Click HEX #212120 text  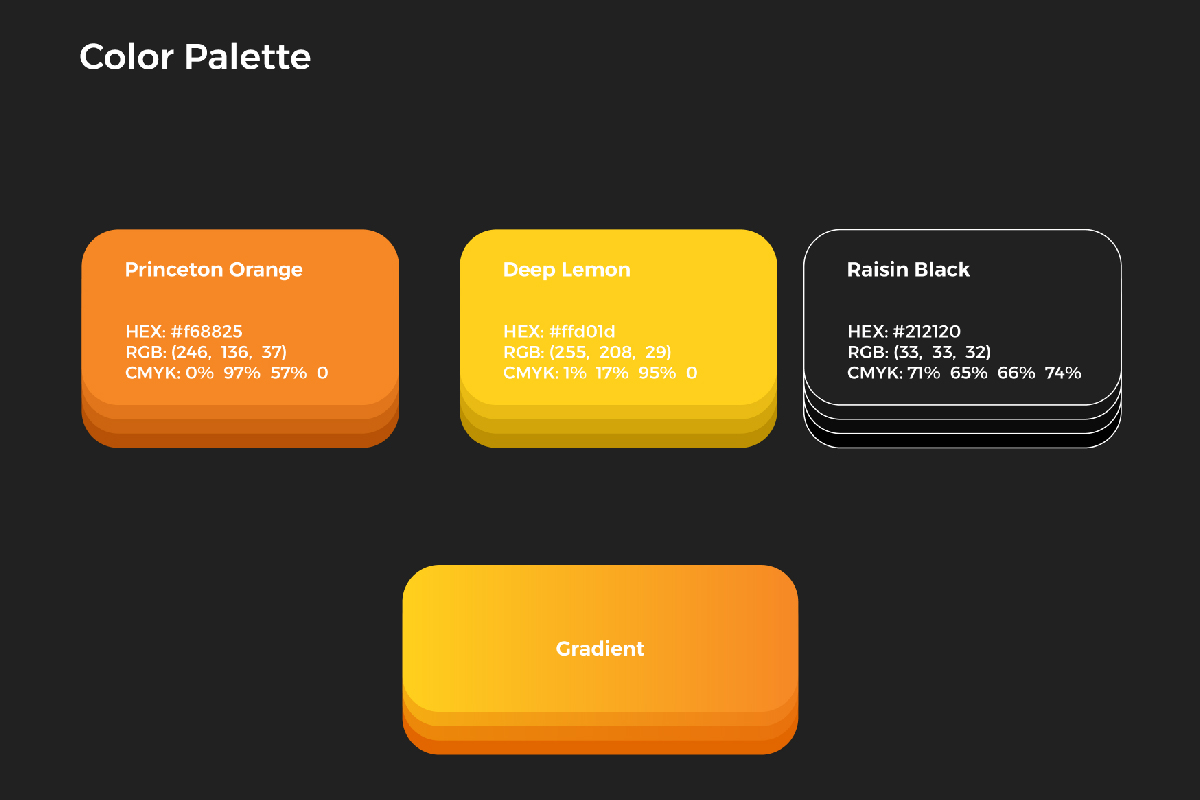point(904,331)
